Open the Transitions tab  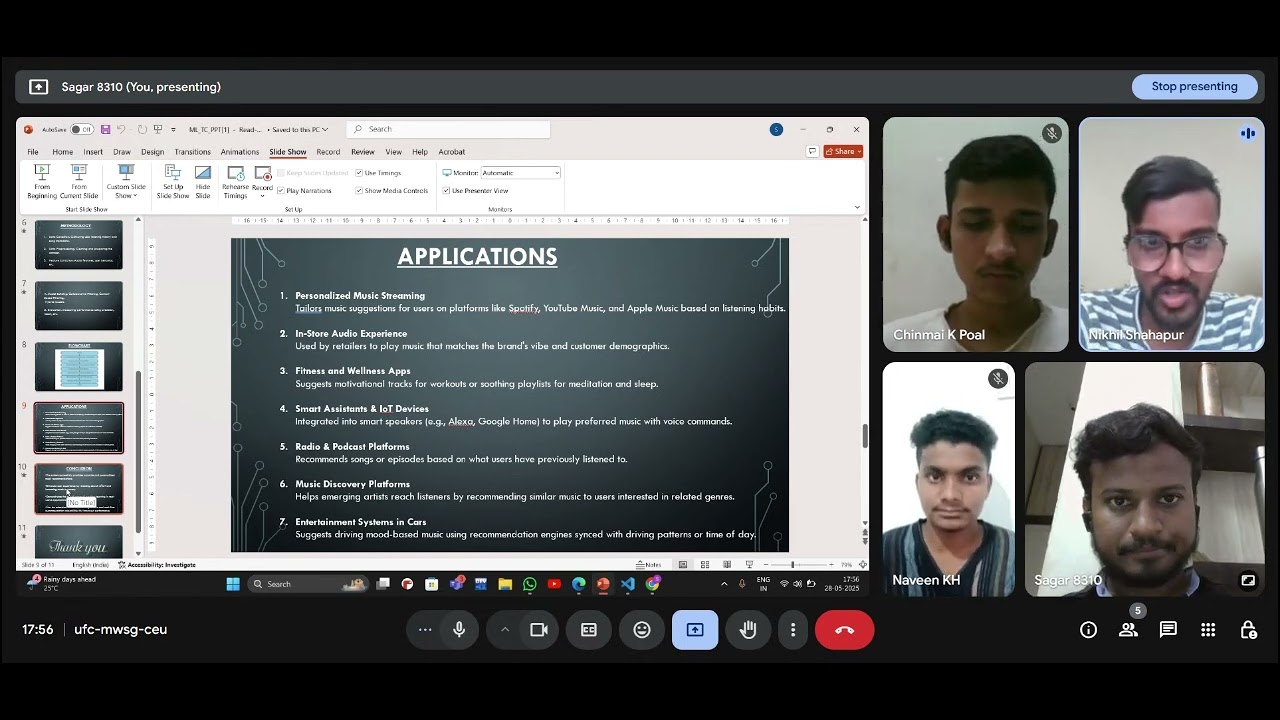(193, 152)
